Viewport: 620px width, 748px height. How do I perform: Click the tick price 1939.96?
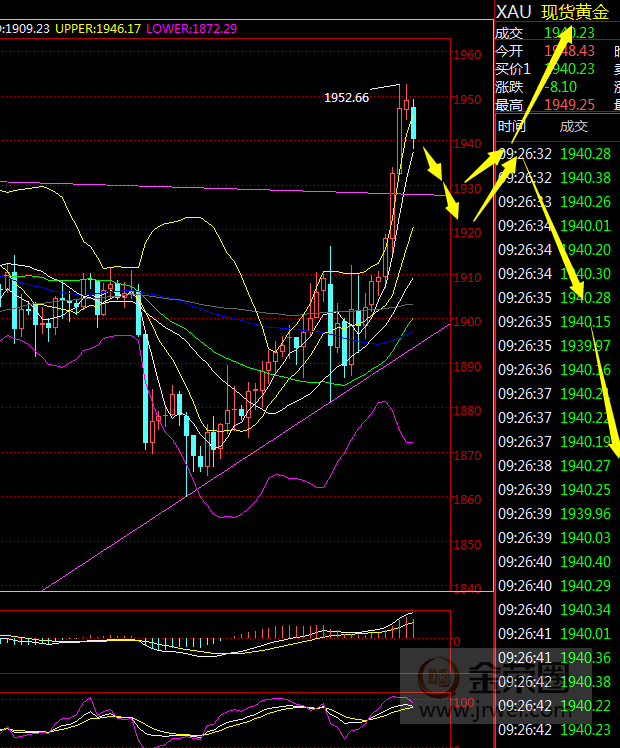(586, 513)
